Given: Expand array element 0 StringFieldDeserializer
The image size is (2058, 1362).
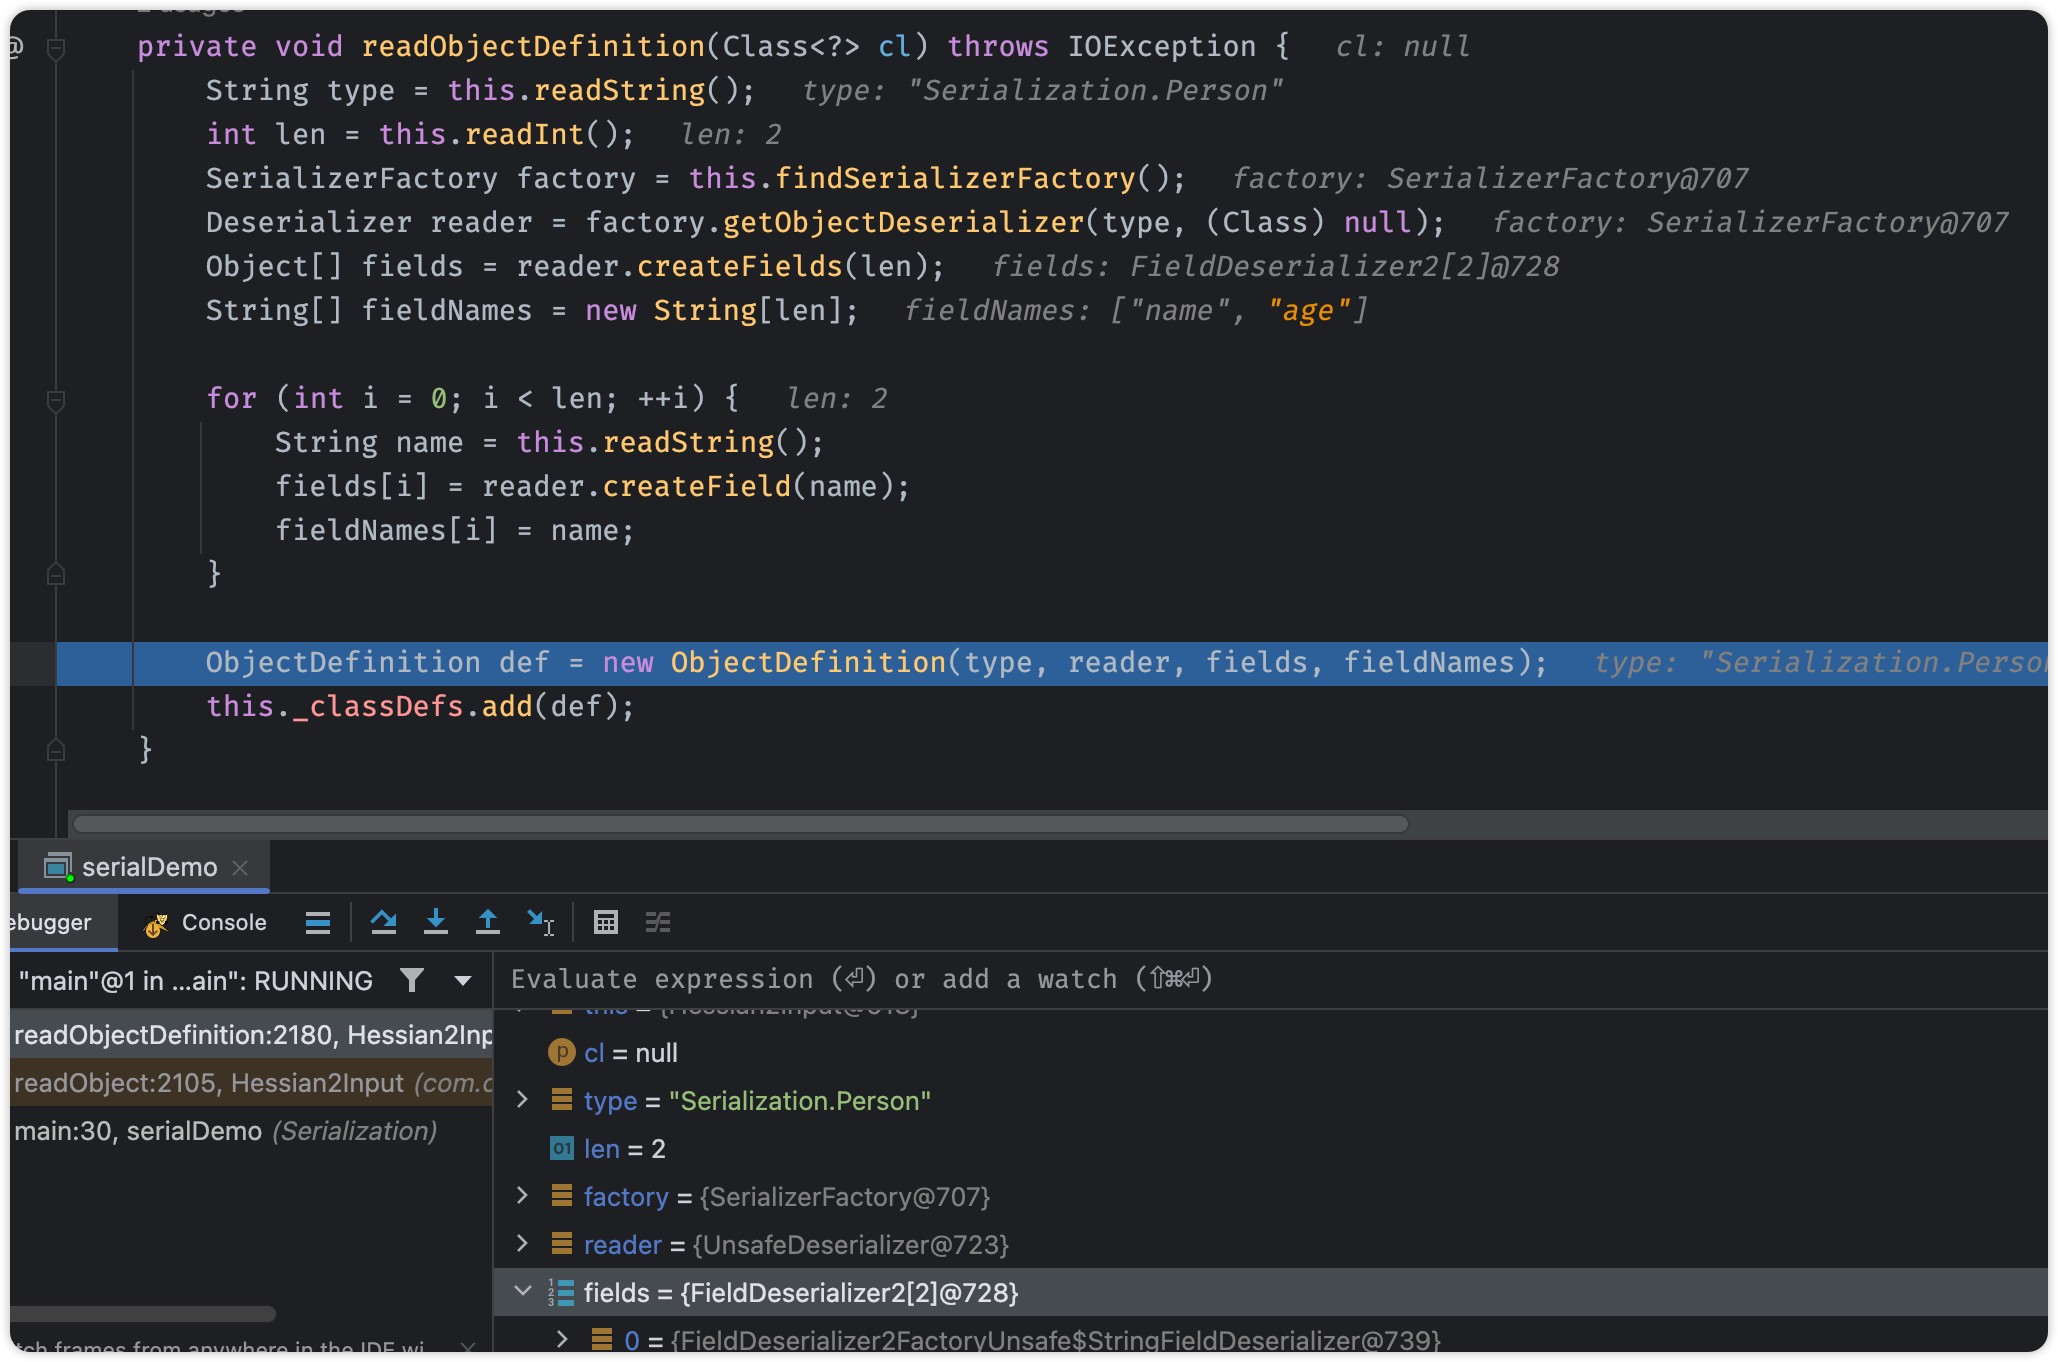Looking at the screenshot, I should (x=562, y=1339).
